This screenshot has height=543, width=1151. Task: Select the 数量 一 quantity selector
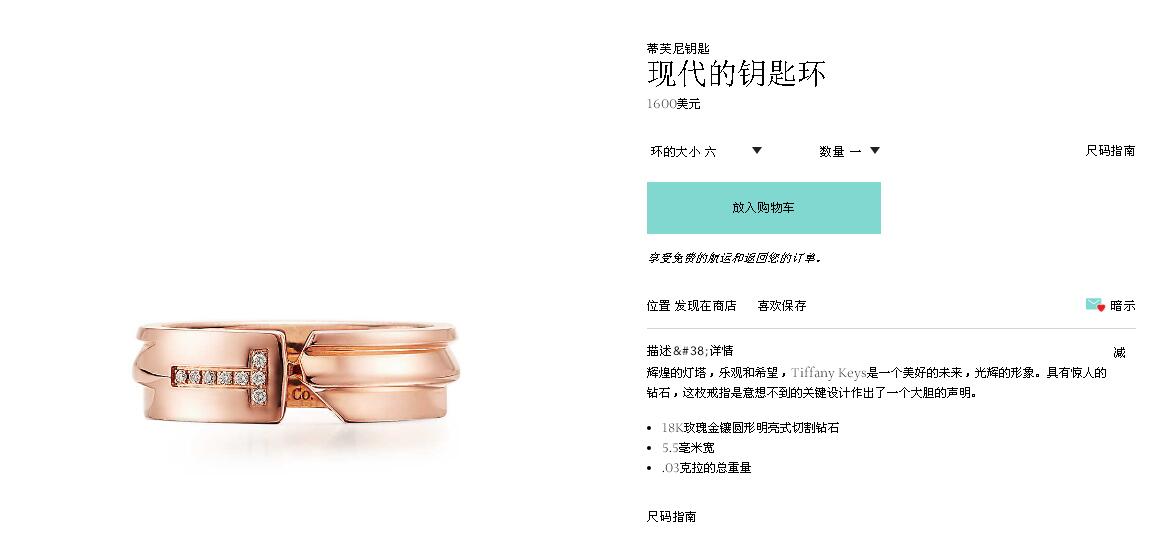849,151
